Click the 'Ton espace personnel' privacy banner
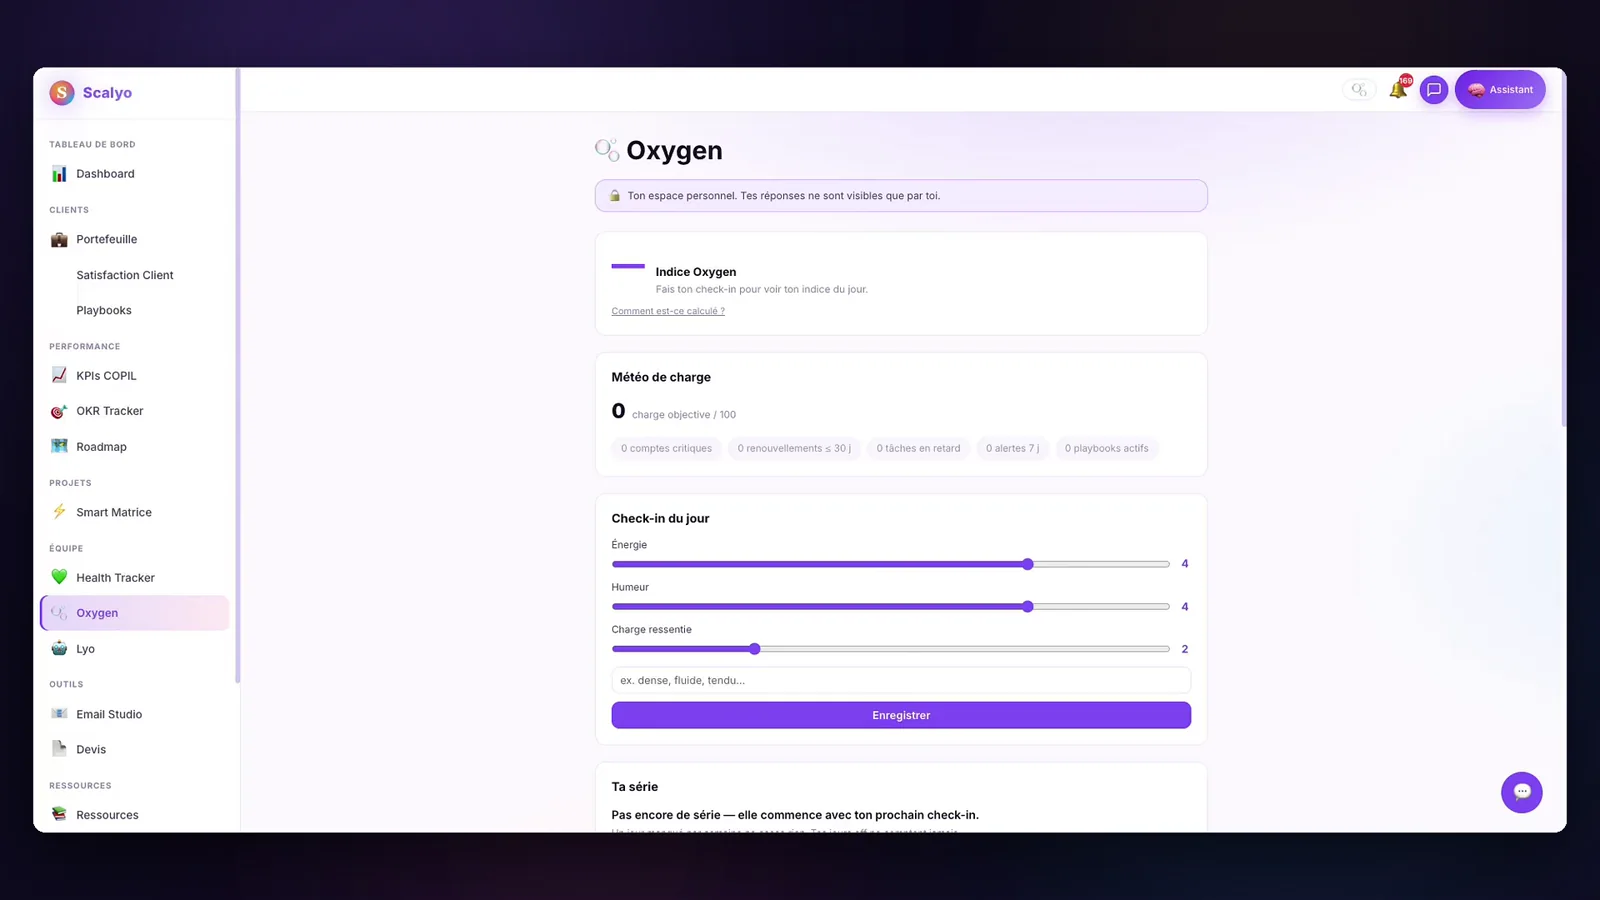This screenshot has height=900, width=1600. pos(901,196)
